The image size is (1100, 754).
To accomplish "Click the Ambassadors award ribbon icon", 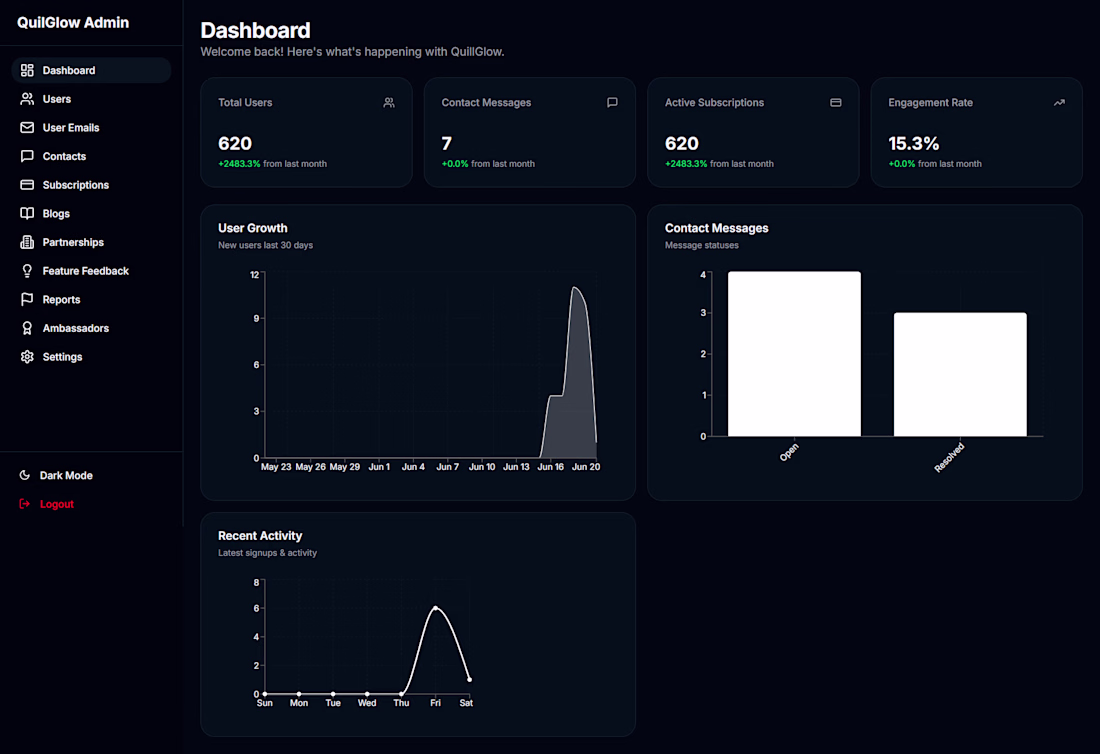I will click(27, 328).
